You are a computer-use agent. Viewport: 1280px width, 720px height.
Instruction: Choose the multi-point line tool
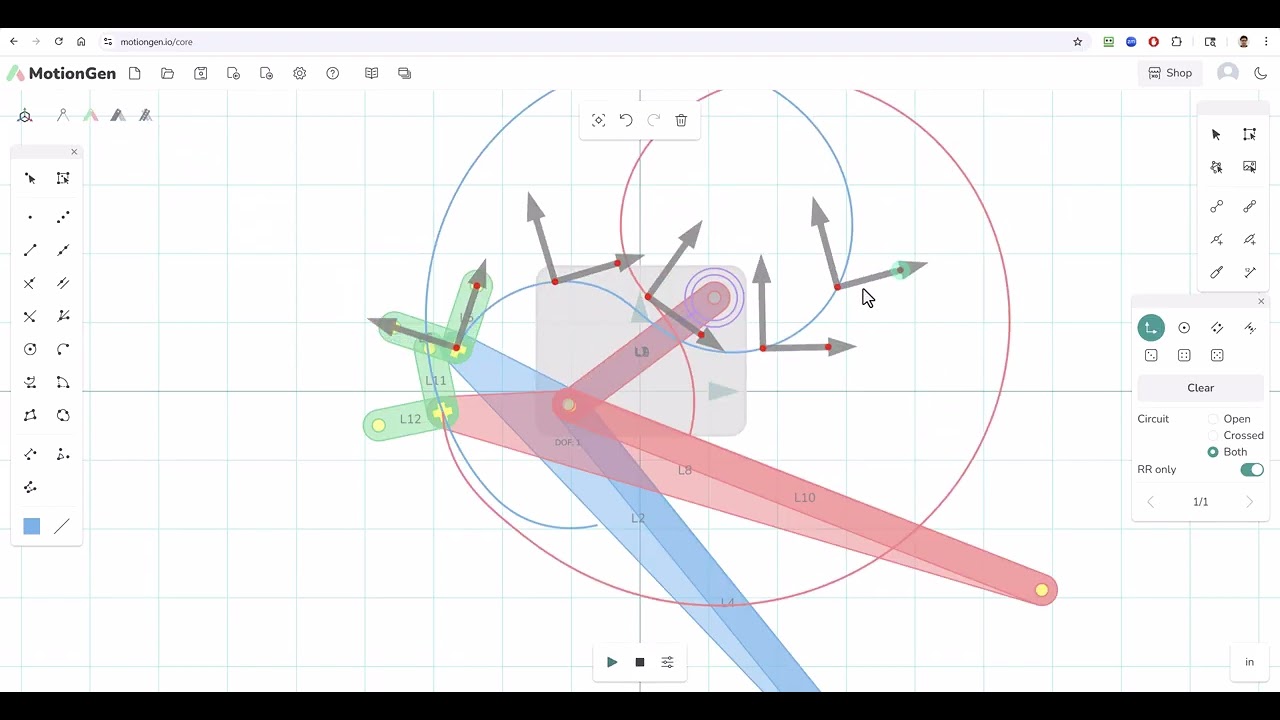[x=63, y=217]
